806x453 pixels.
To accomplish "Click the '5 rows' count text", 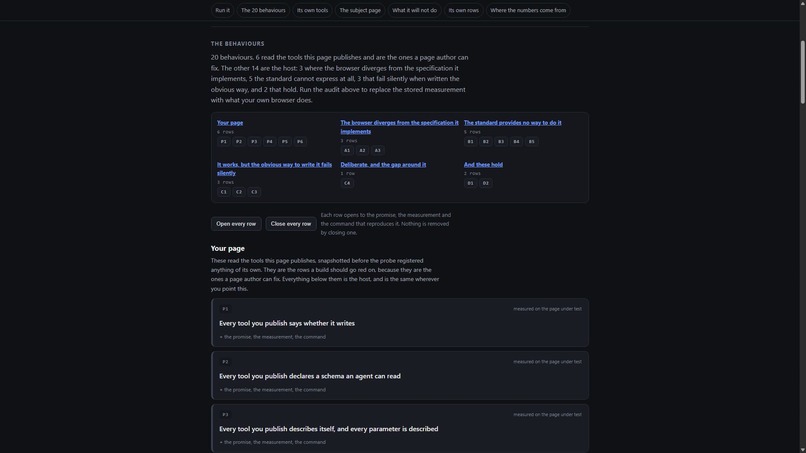I will (x=472, y=132).
